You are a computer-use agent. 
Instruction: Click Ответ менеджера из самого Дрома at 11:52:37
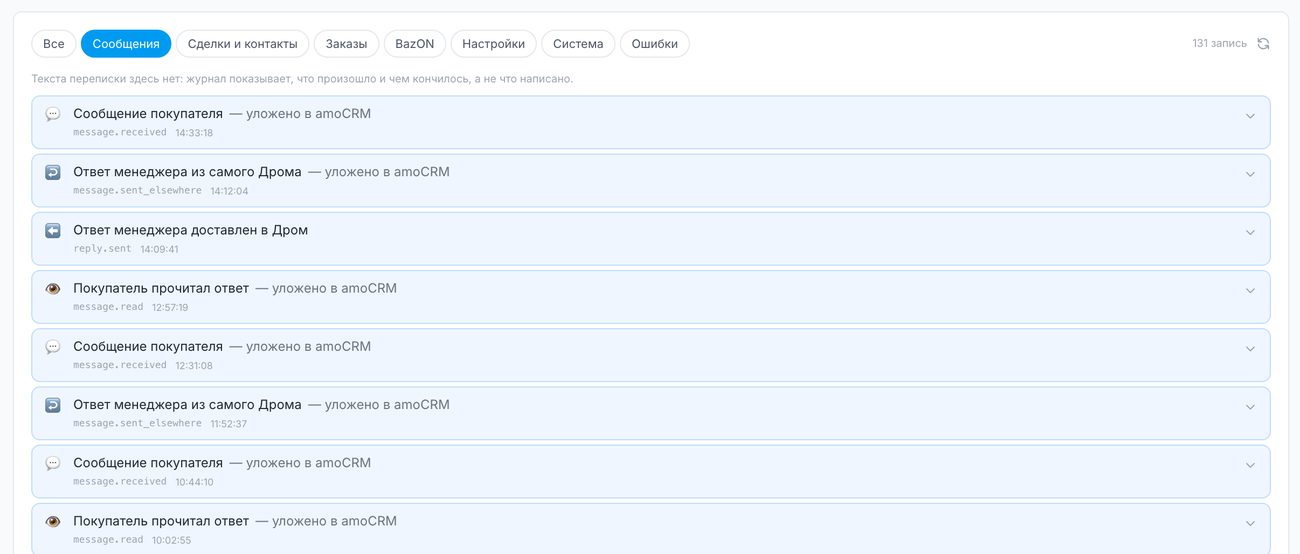(187, 405)
